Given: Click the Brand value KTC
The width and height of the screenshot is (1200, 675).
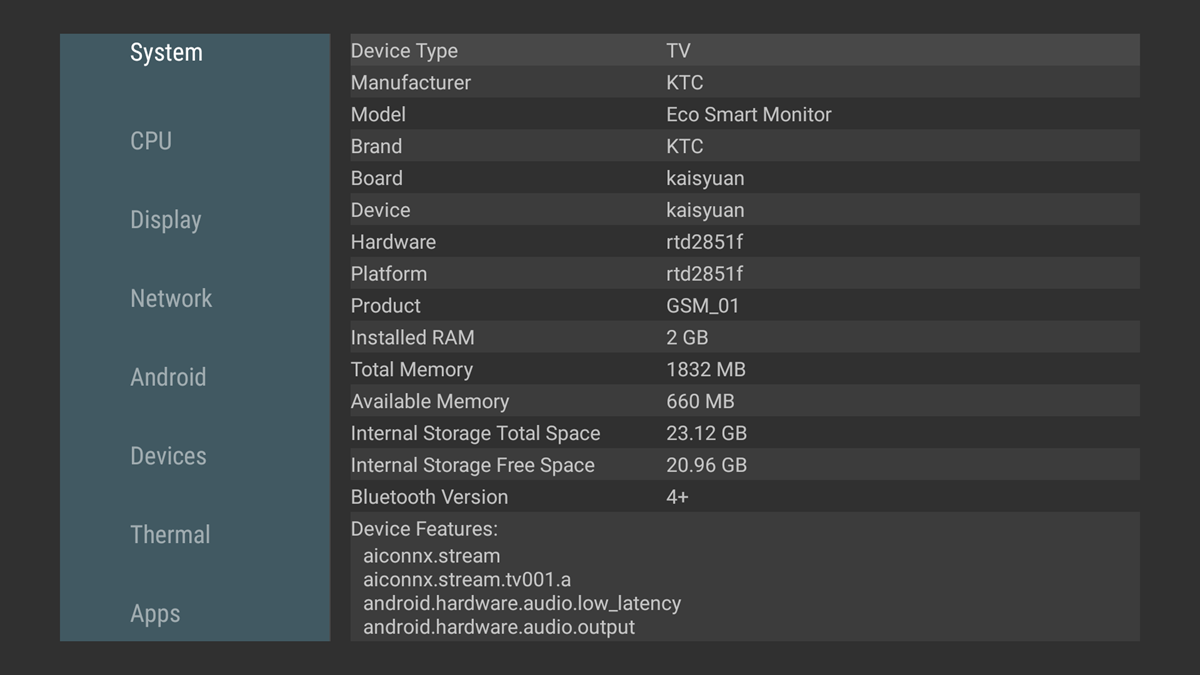Looking at the screenshot, I should point(685,147).
